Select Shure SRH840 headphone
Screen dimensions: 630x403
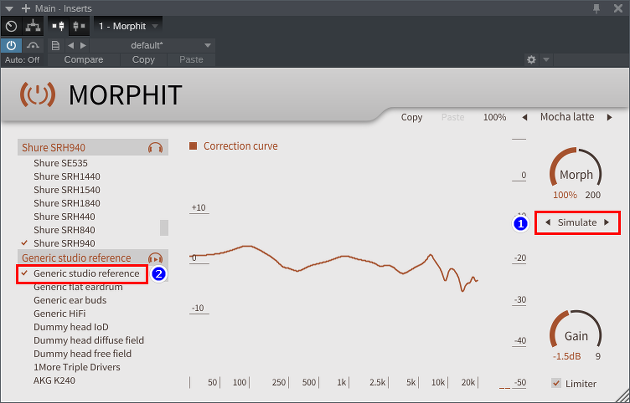click(64, 230)
